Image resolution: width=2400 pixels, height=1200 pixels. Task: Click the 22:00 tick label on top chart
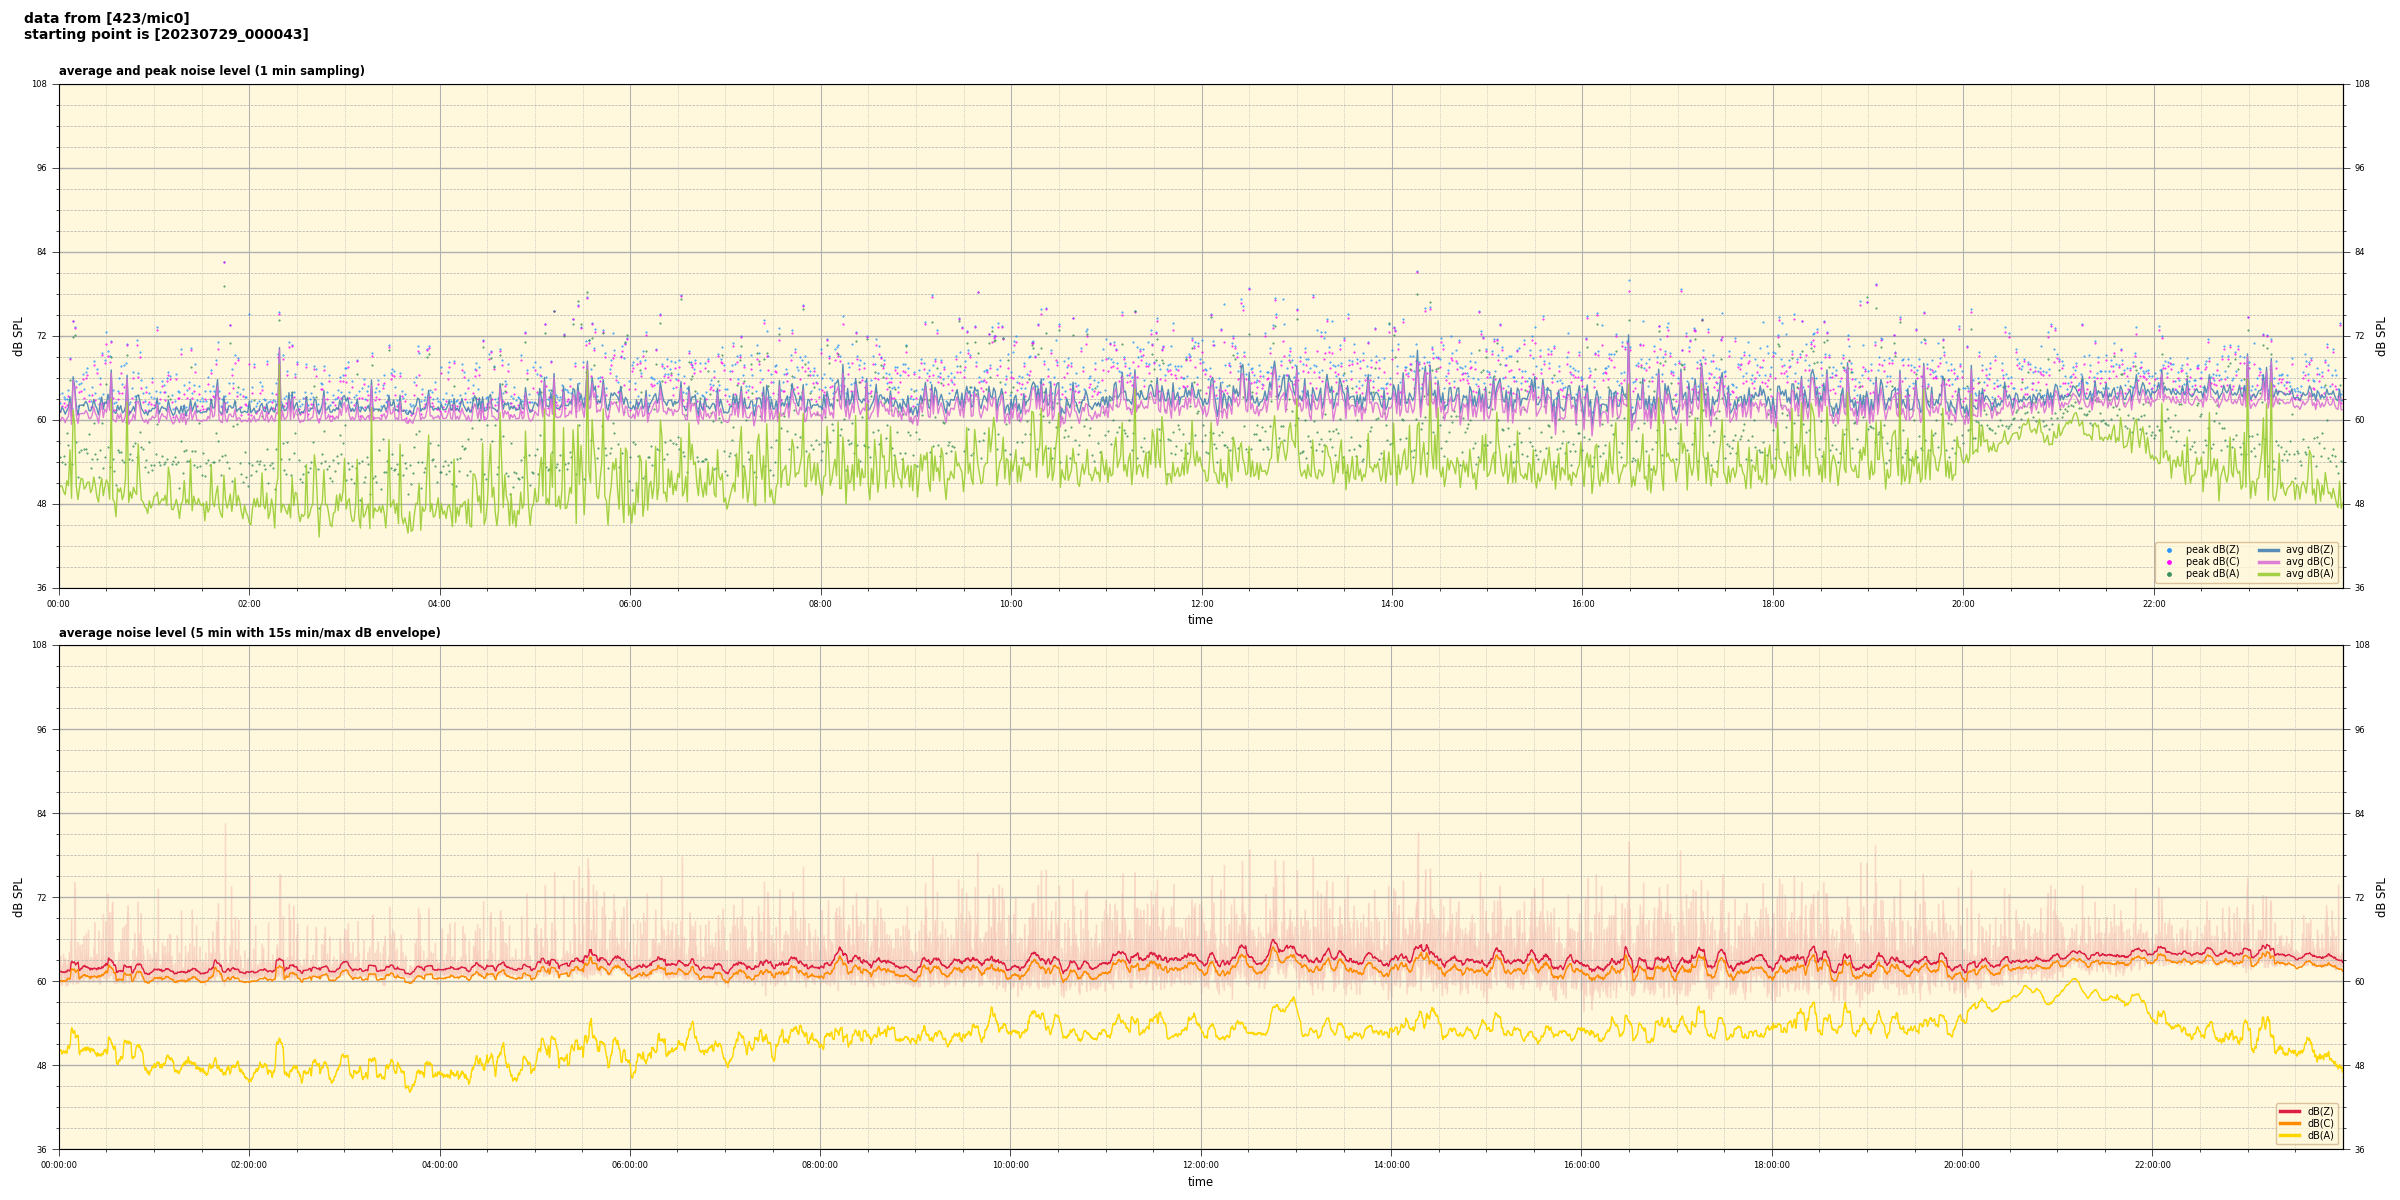click(2154, 604)
